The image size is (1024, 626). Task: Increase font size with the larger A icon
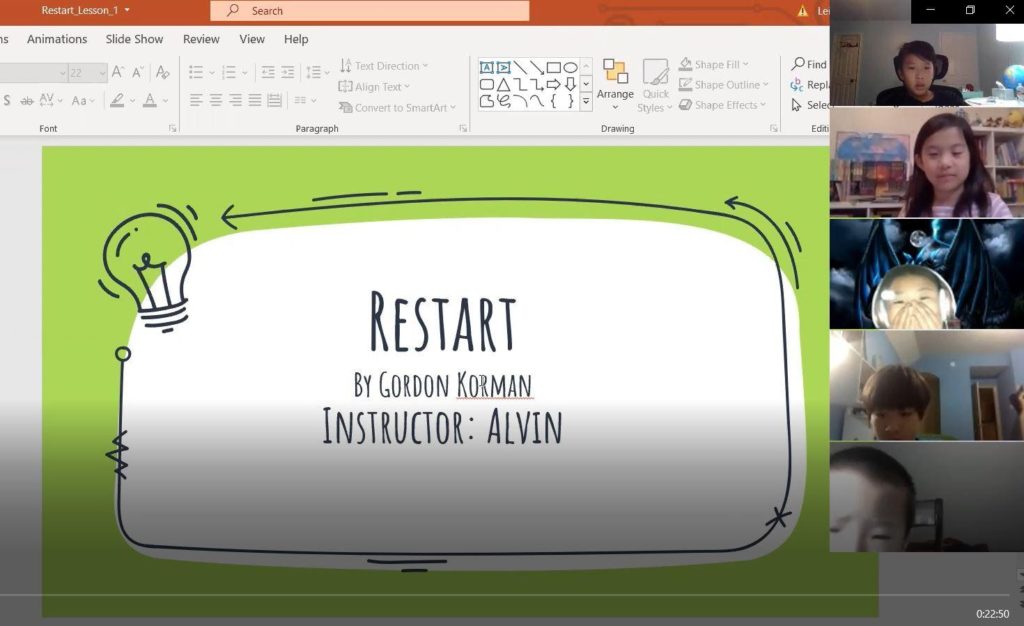click(118, 72)
